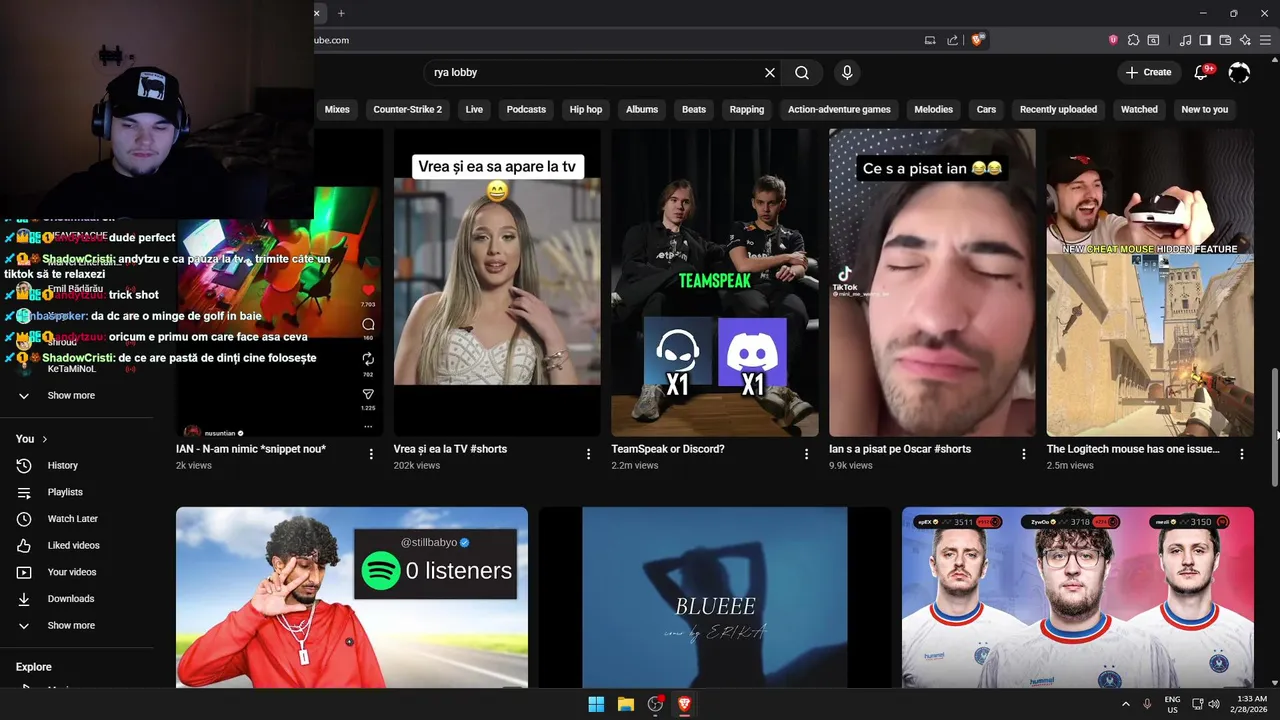Image resolution: width=1280 pixels, height=720 pixels.
Task: Click the YouTube search input field
Action: (x=595, y=73)
